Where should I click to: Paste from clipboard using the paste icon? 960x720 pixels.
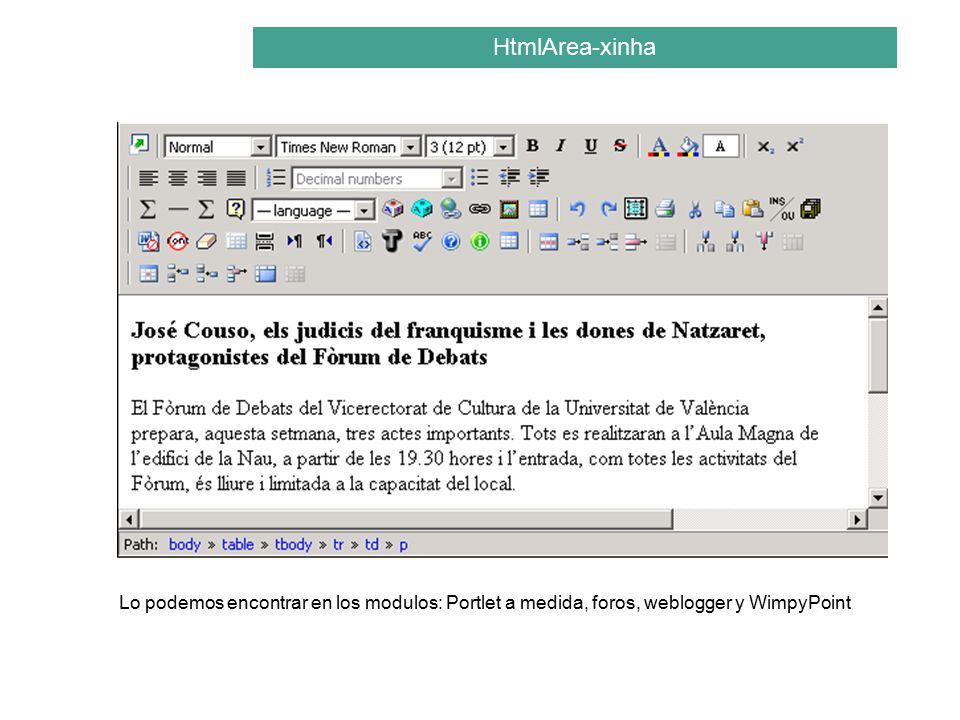point(752,209)
